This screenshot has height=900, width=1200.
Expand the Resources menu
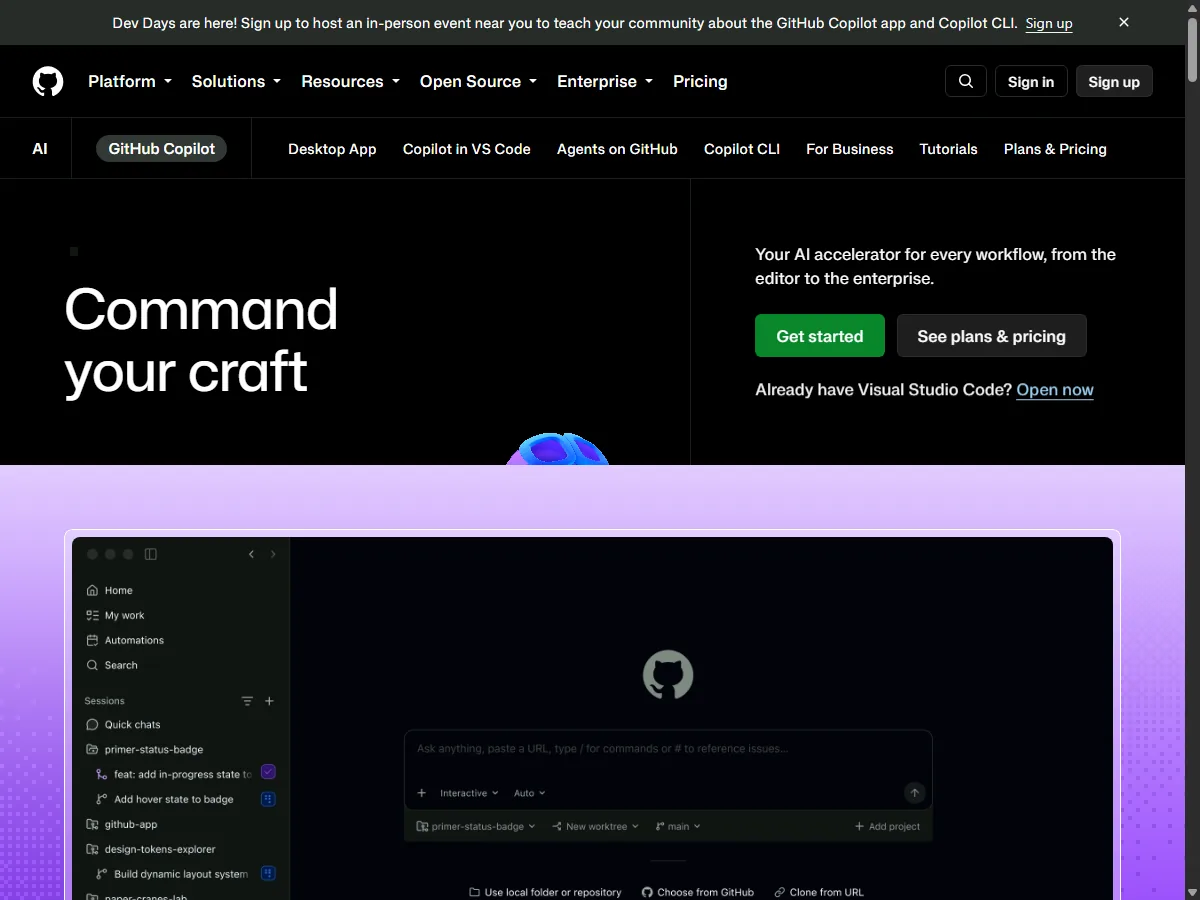350,81
